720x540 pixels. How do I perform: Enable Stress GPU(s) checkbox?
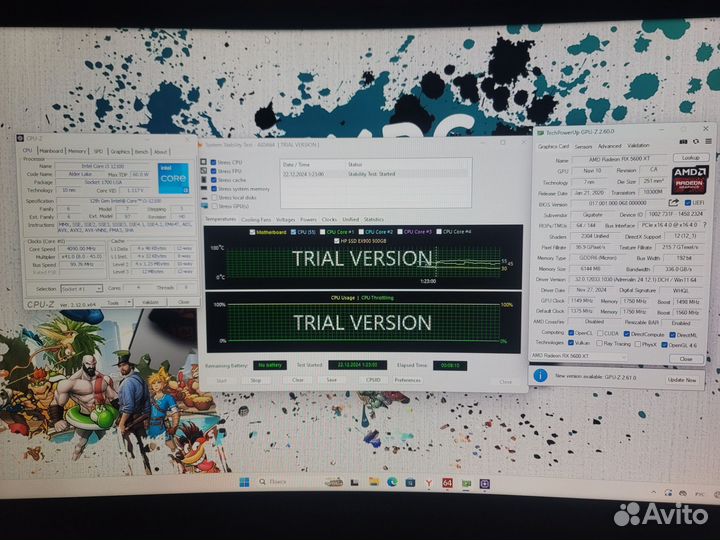coord(214,206)
